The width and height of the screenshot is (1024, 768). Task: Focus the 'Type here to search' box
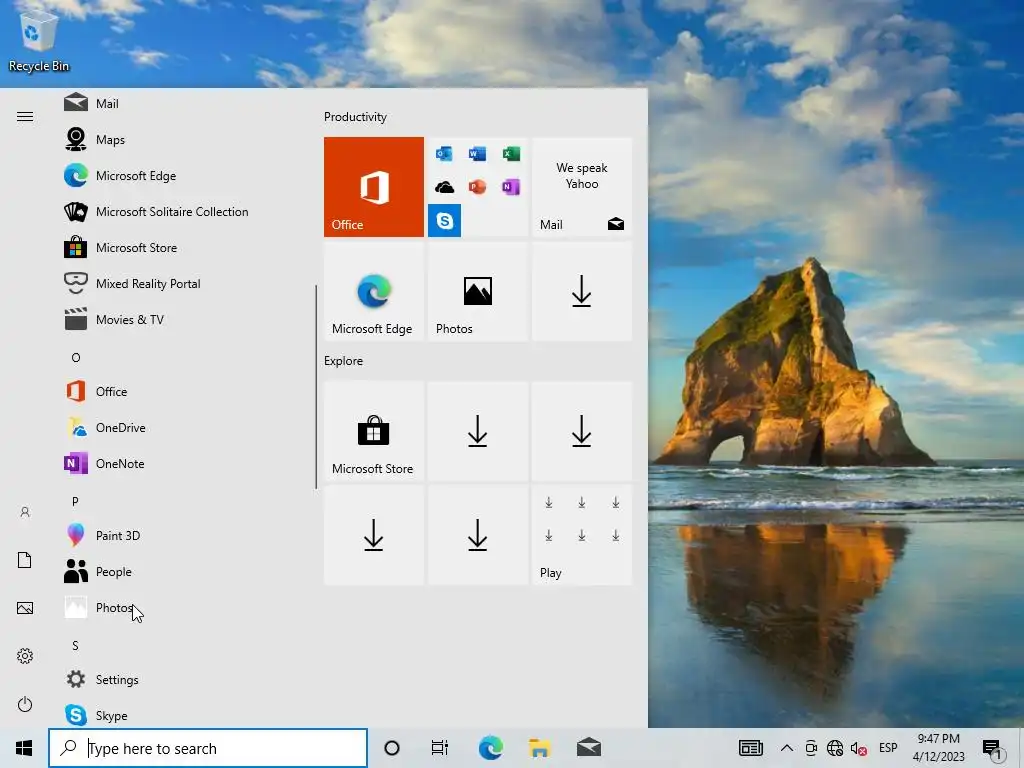[x=208, y=748]
